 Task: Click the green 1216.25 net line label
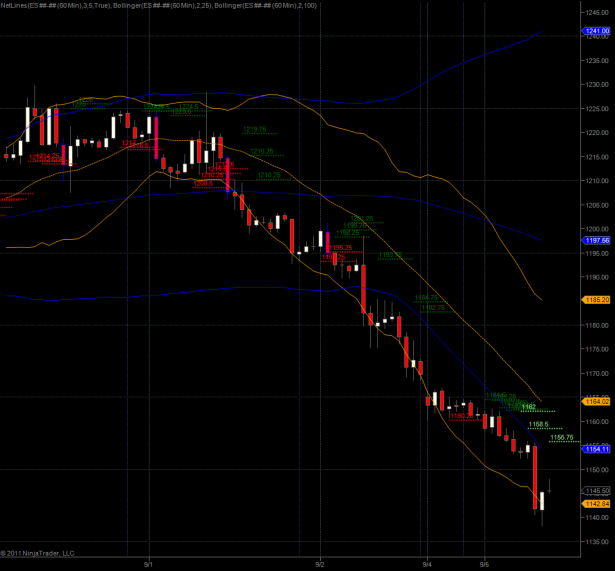coord(261,151)
